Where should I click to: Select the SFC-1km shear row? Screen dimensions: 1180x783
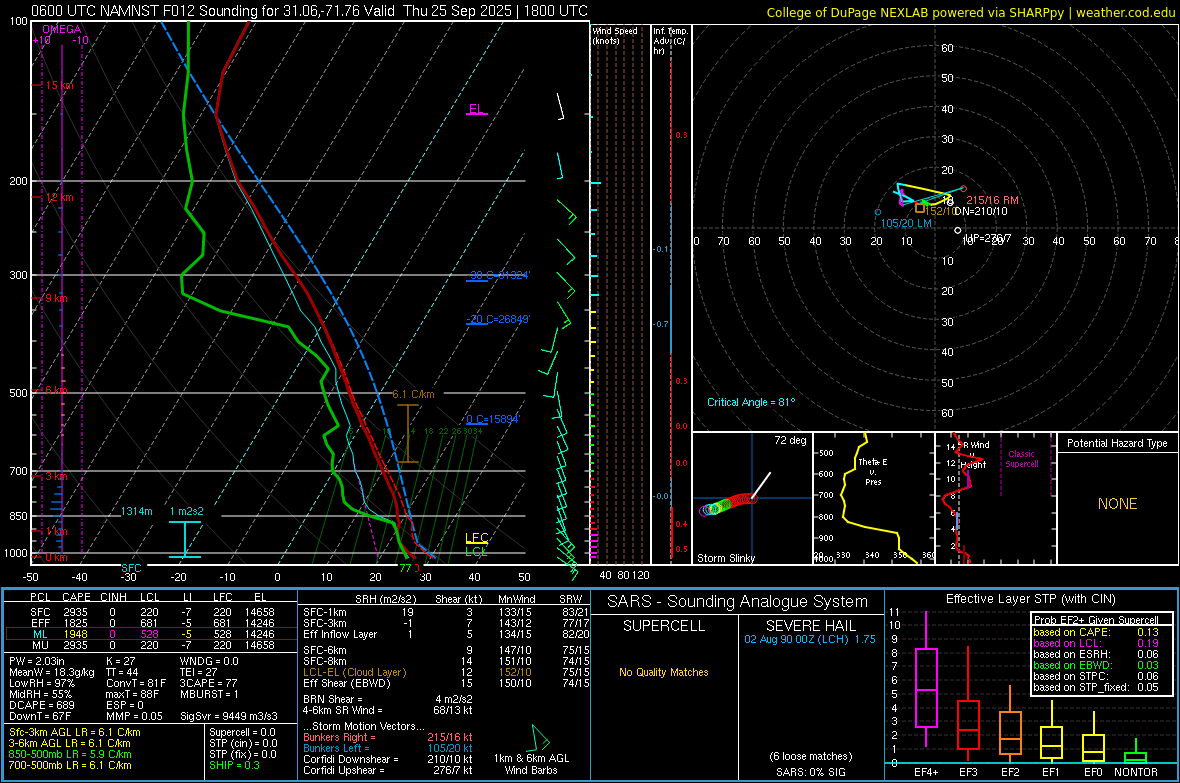pyautogui.click(x=446, y=613)
